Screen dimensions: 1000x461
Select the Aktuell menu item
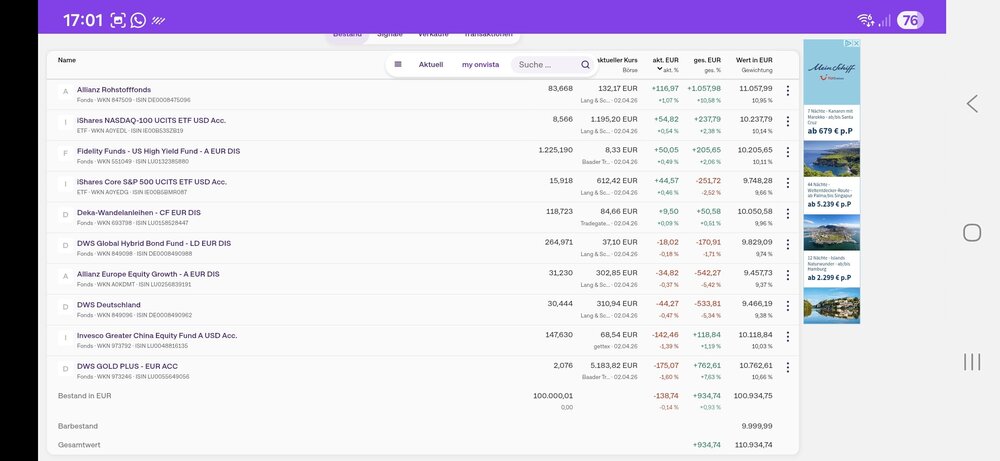coord(431,64)
